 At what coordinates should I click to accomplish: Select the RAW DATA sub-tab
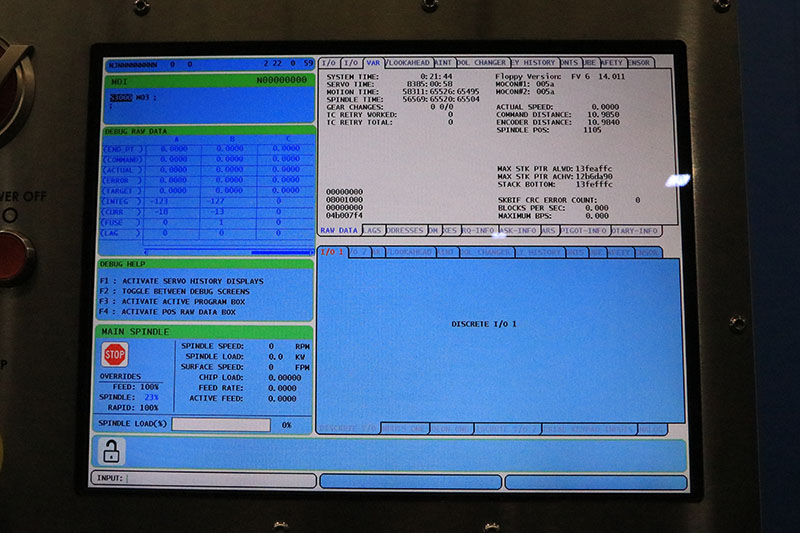click(339, 230)
